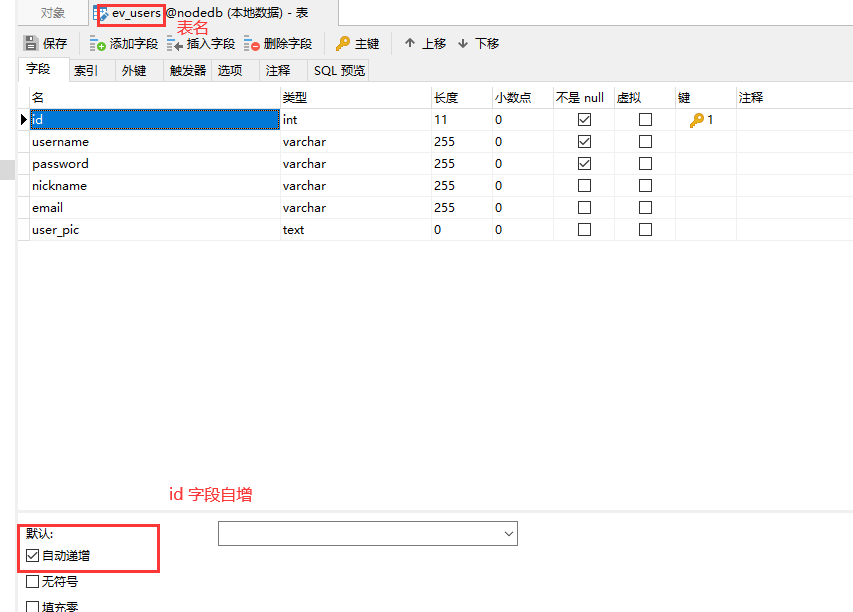Uncheck Not Null for the password field

(584, 164)
